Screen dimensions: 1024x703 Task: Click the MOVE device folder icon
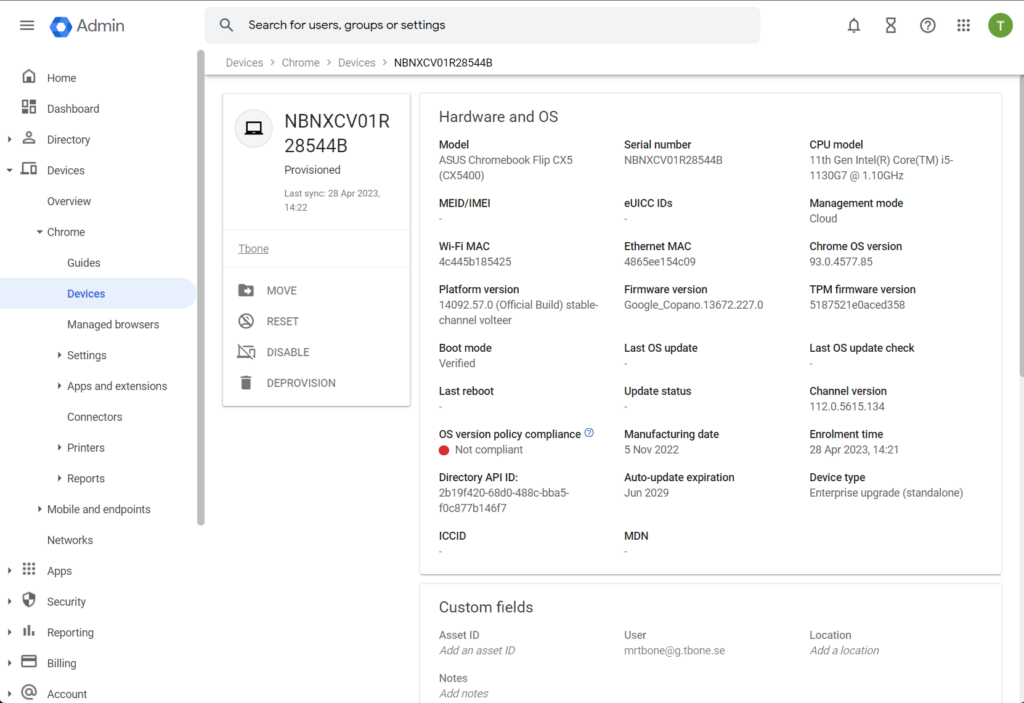pyautogui.click(x=246, y=290)
